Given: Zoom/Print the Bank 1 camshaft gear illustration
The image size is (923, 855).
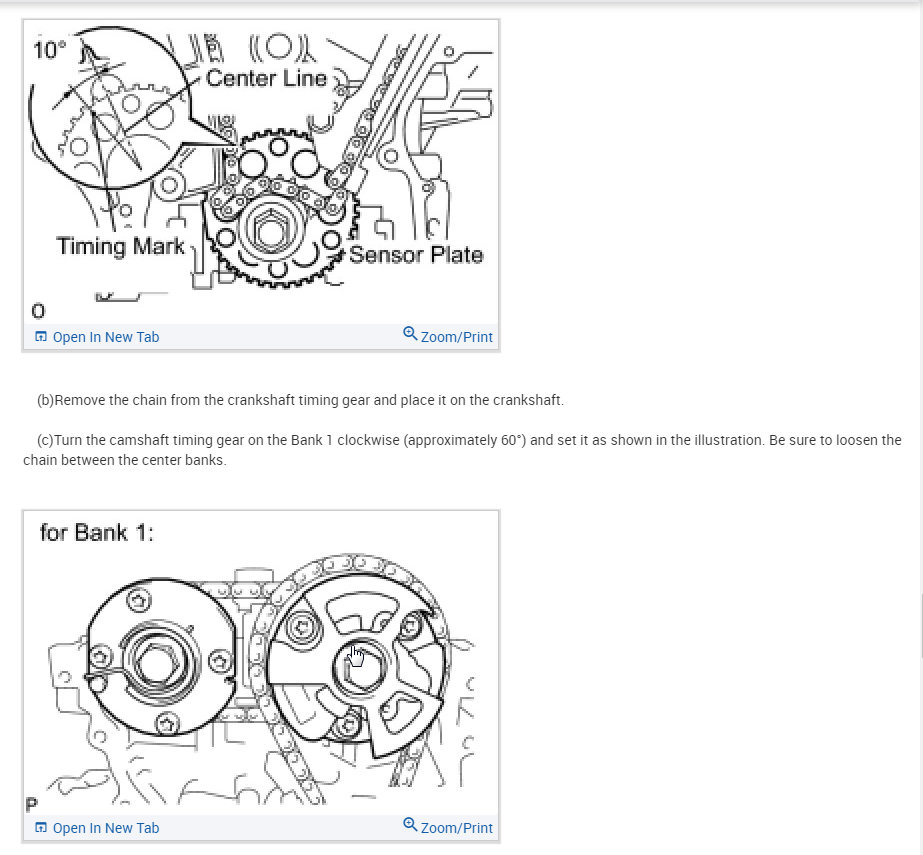Looking at the screenshot, I should tap(448, 827).
